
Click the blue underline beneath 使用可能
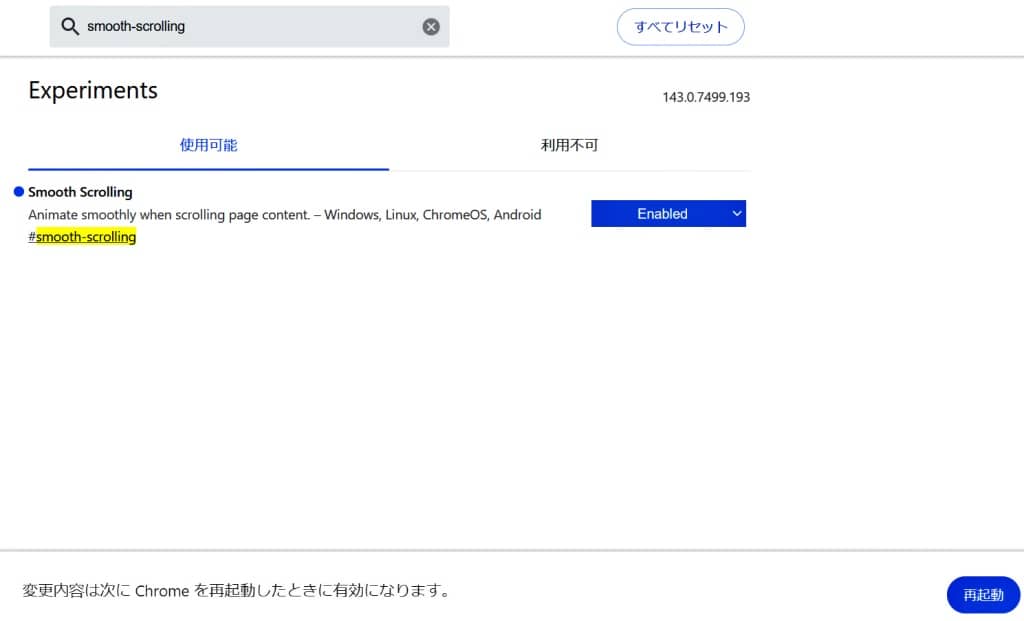(x=208, y=169)
